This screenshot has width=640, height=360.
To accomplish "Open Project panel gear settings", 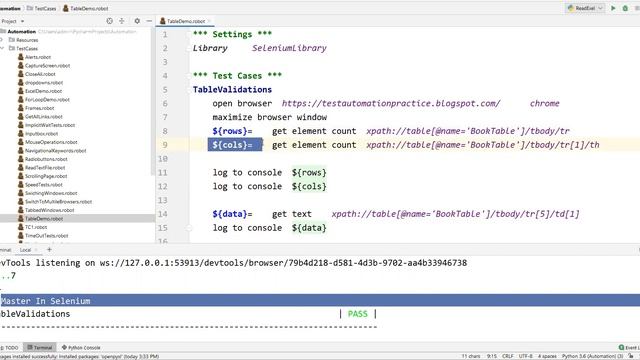I will pyautogui.click(x=137, y=21).
